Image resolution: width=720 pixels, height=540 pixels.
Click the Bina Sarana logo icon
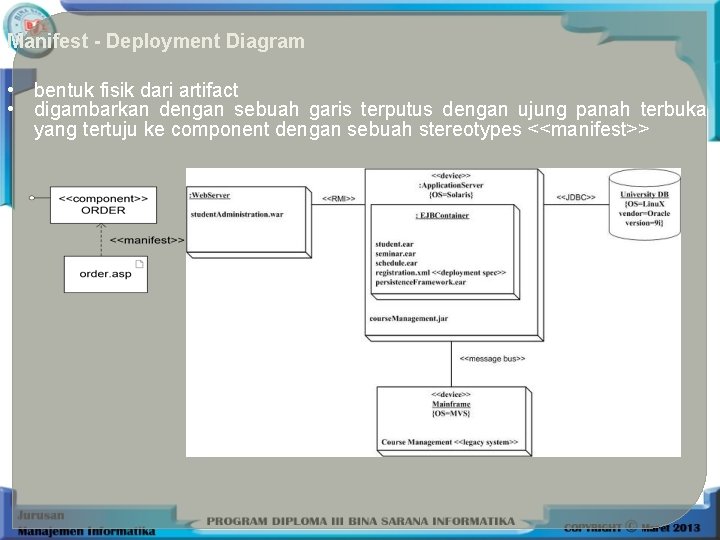[29, 28]
